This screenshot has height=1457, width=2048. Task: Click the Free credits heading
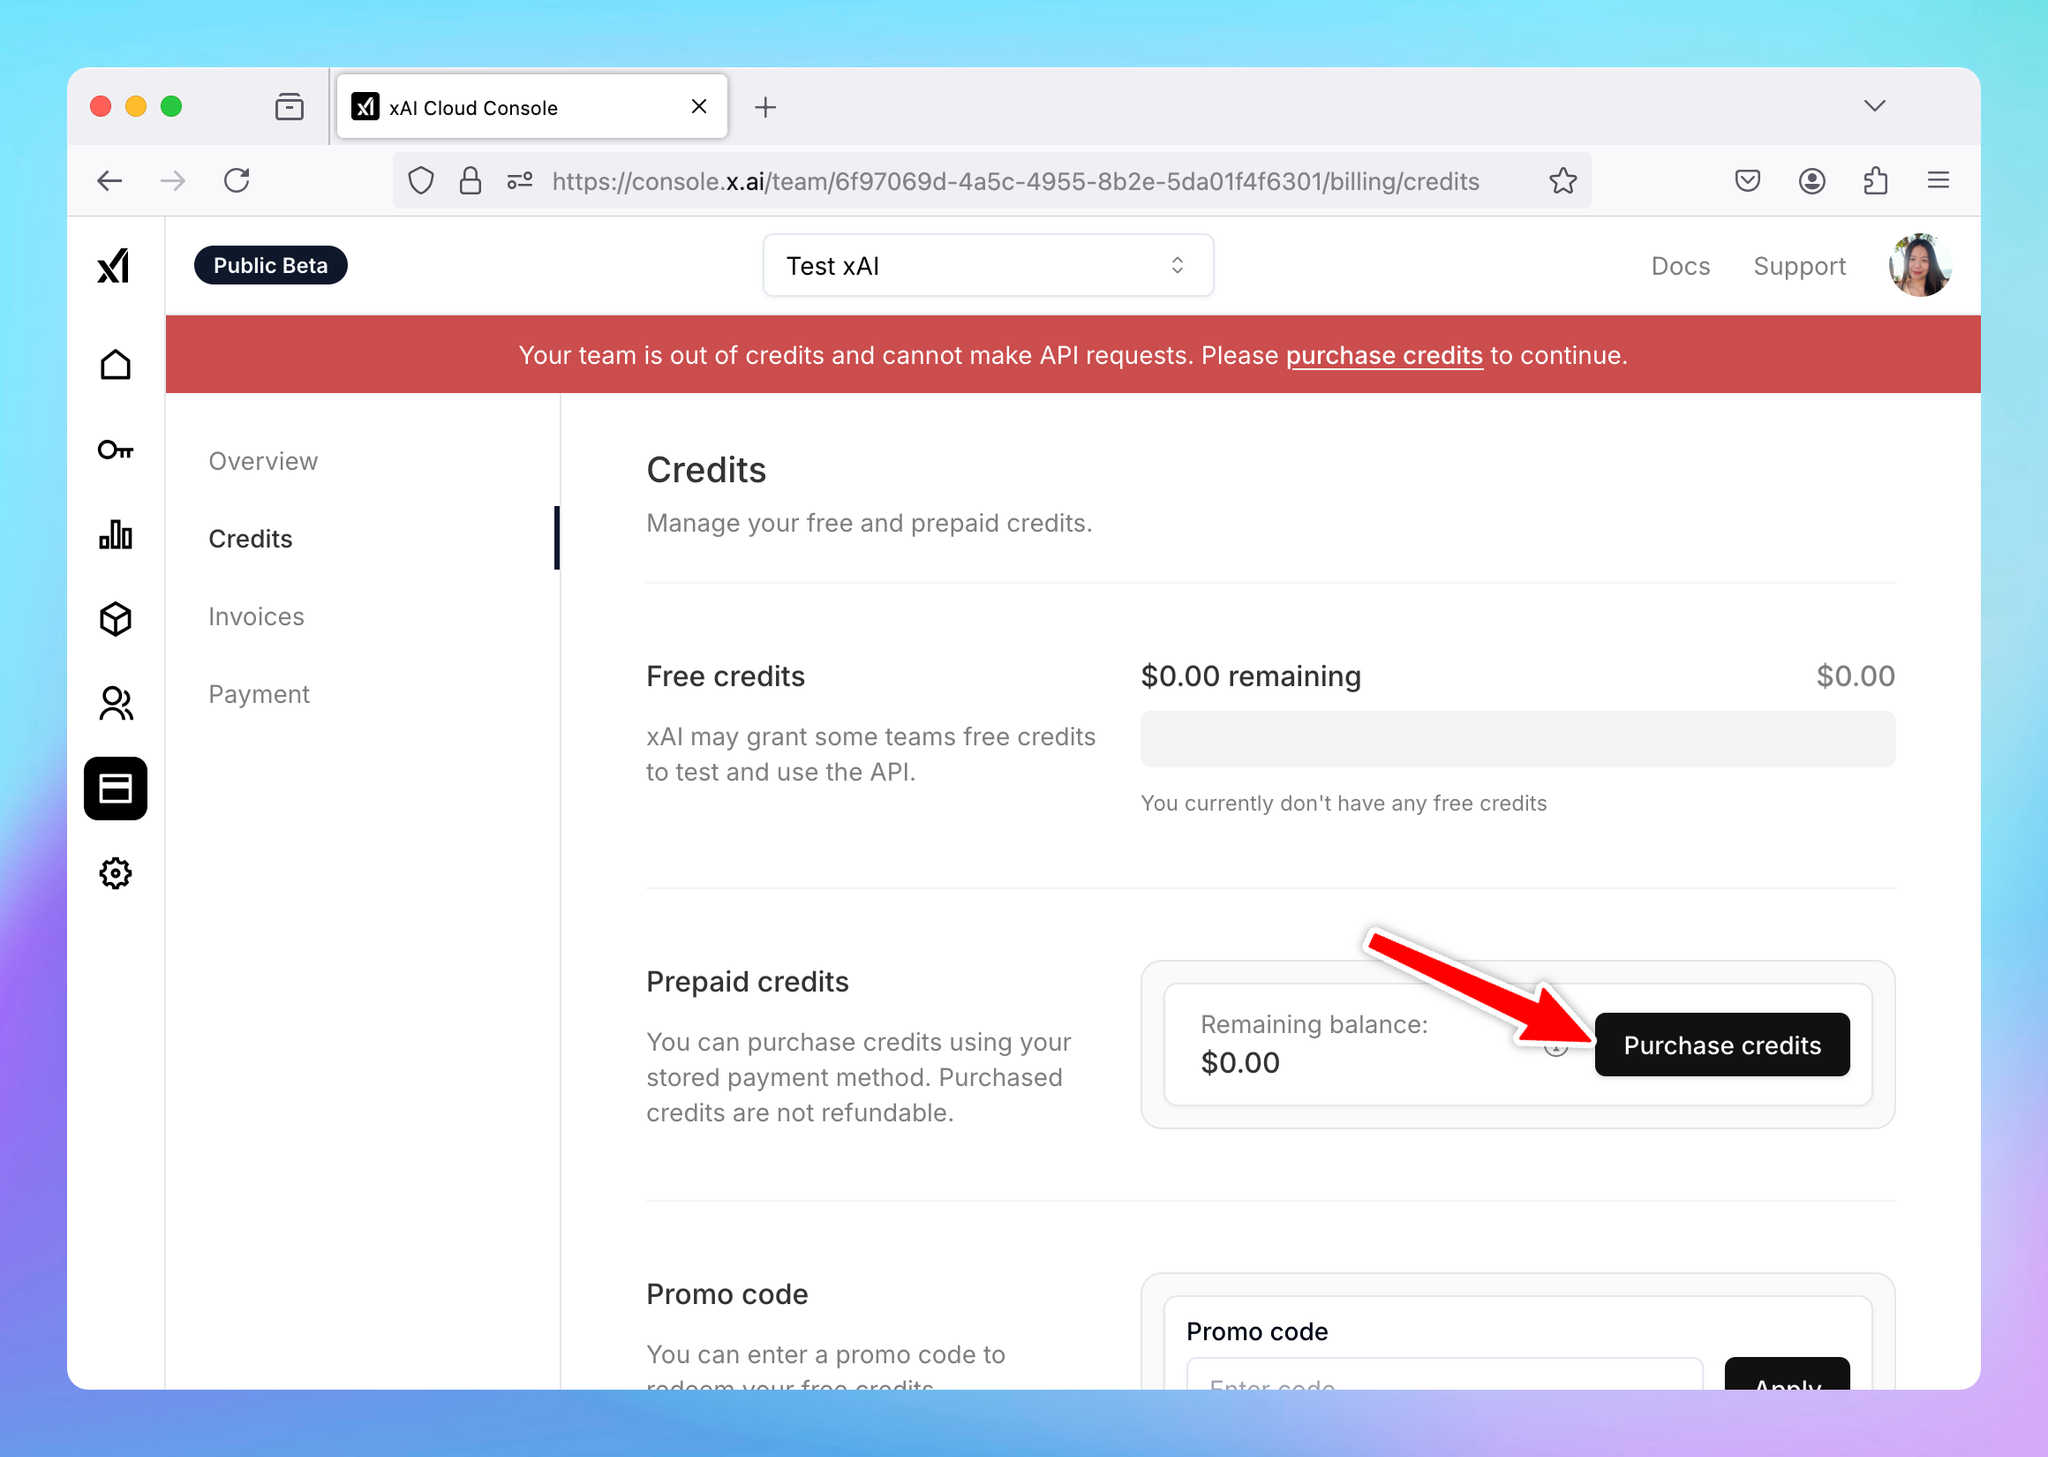[725, 677]
